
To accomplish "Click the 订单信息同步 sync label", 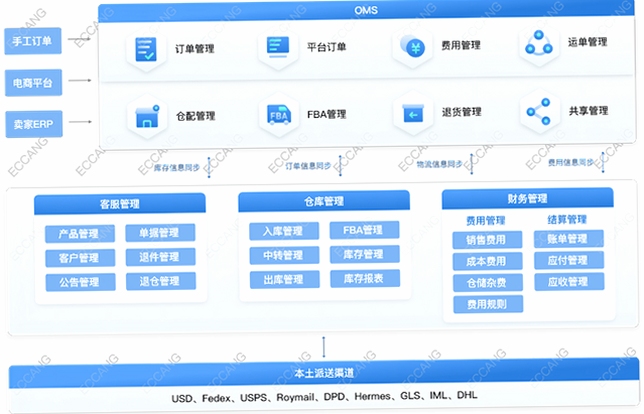I will click(308, 166).
